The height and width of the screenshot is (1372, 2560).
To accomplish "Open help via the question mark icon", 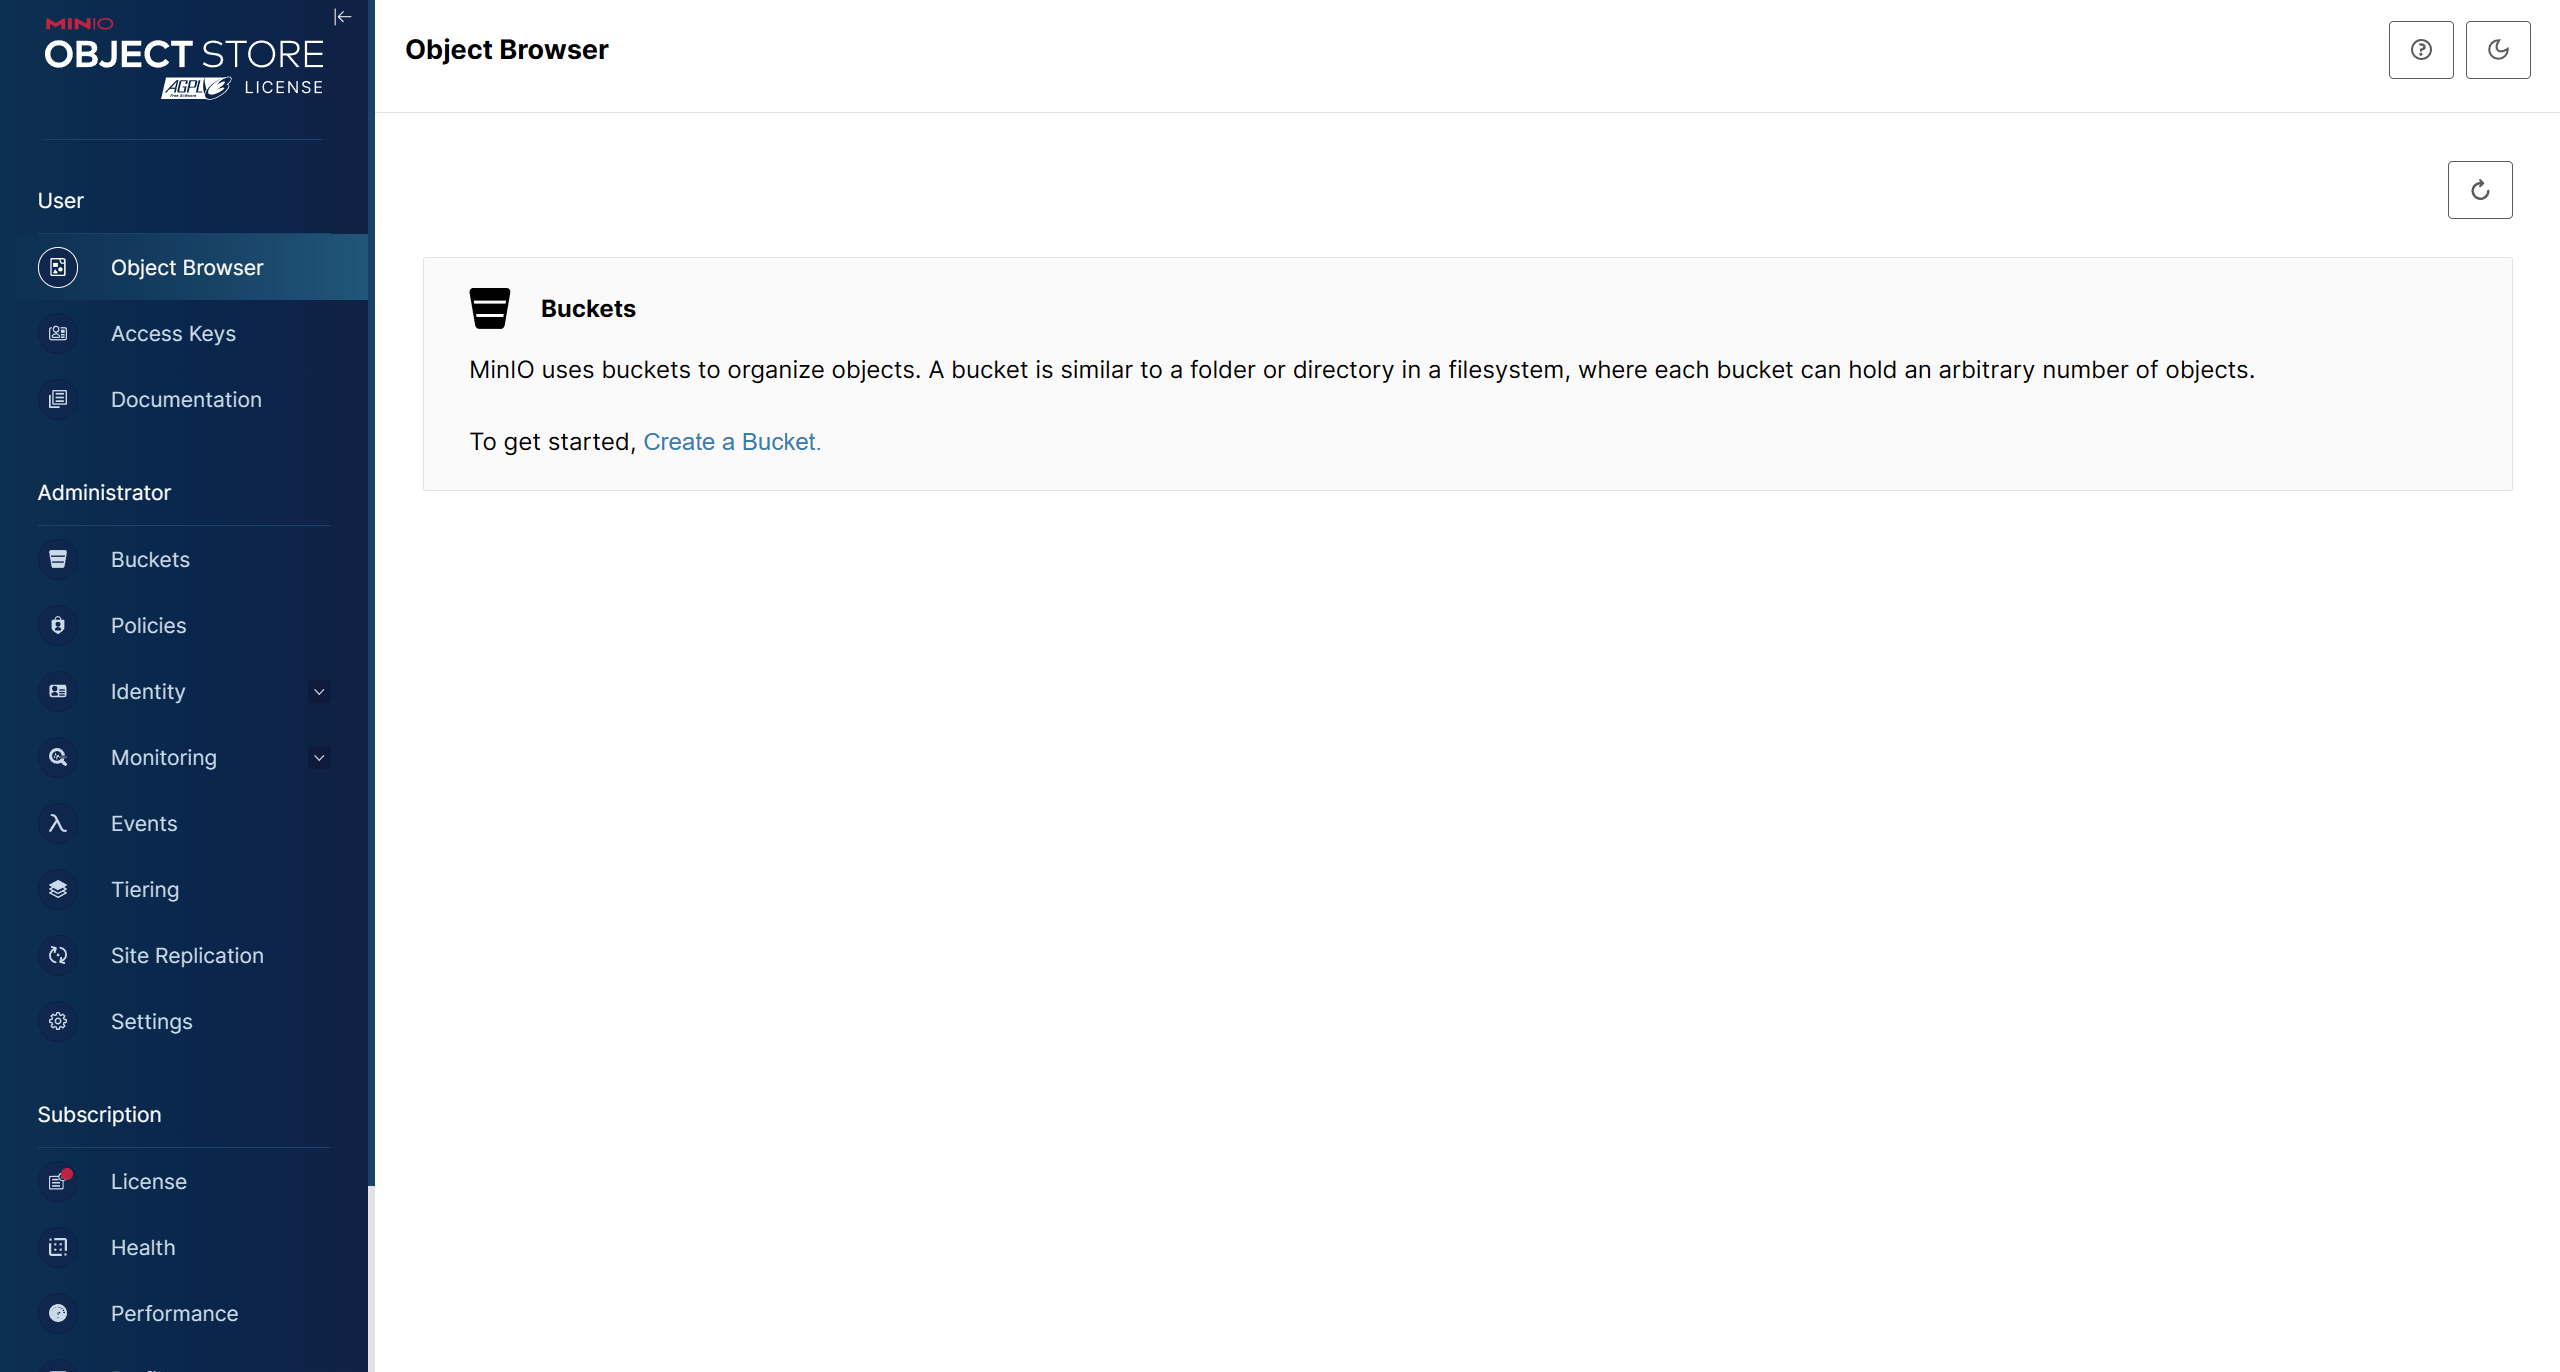I will (x=2420, y=49).
